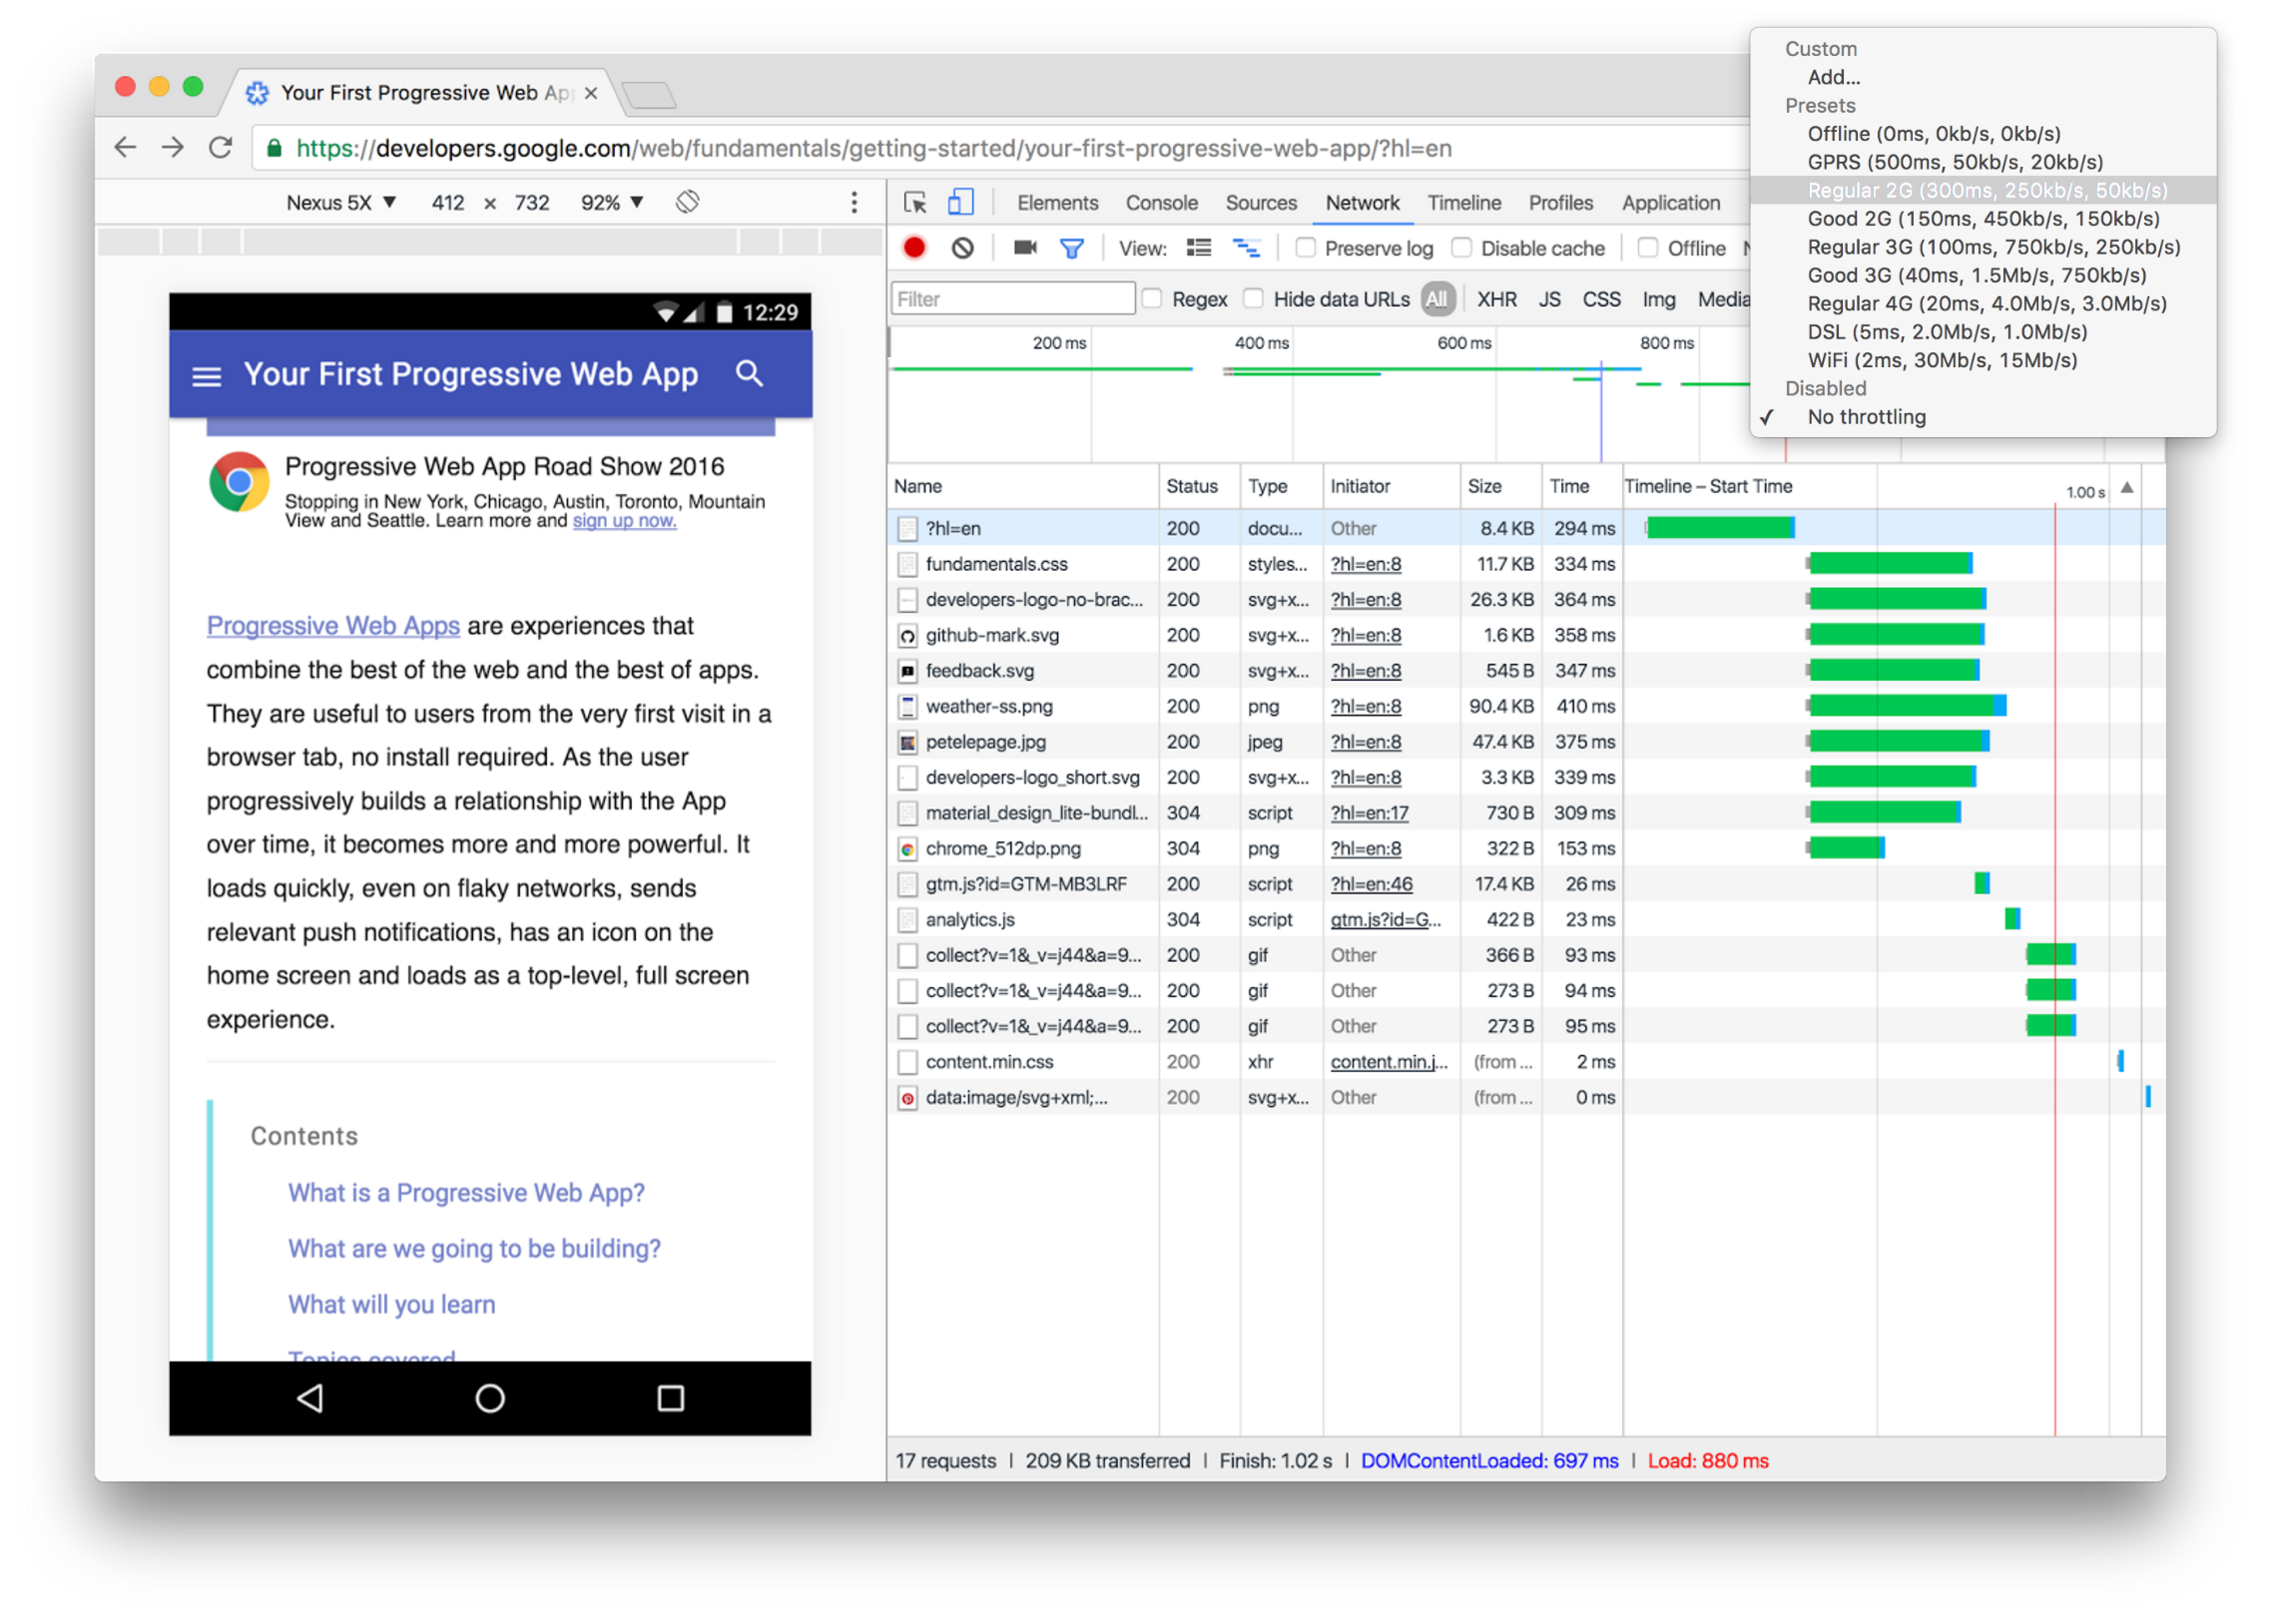Toggle the overview waterfall view icon
The height and width of the screenshot is (1617, 2296).
coord(1247,248)
